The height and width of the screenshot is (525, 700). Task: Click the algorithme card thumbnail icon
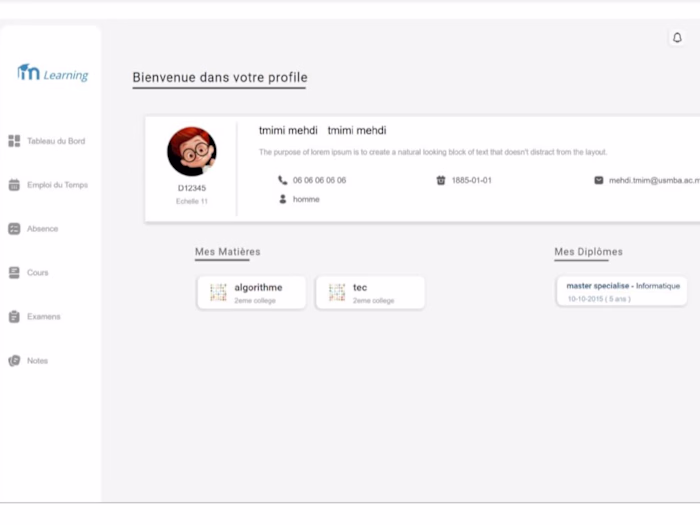coord(218,292)
